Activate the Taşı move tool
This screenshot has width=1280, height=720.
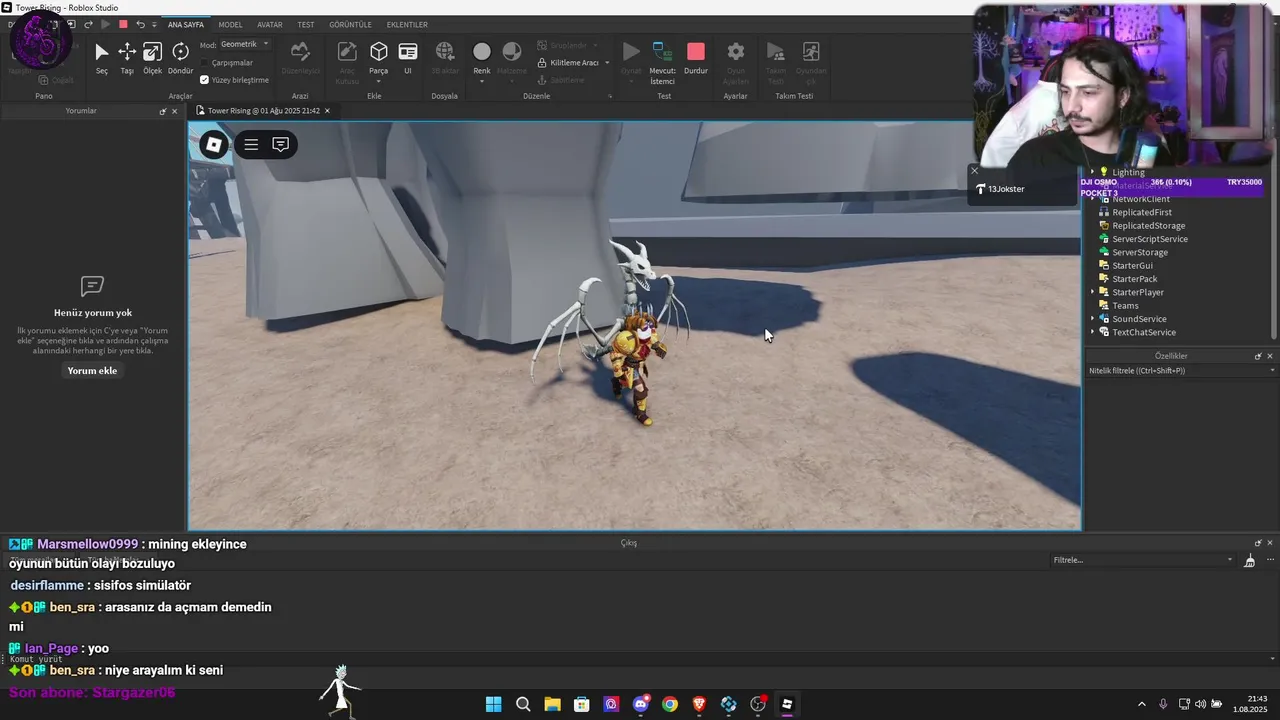tap(127, 58)
